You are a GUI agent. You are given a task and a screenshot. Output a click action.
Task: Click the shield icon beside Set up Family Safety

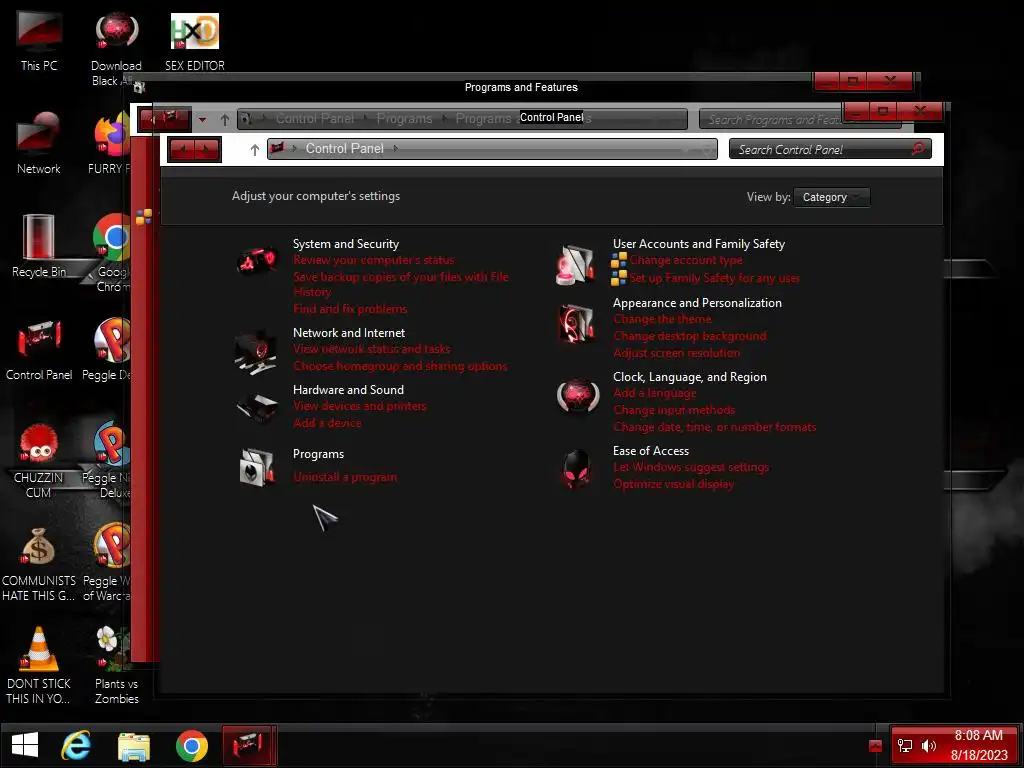tap(619, 278)
